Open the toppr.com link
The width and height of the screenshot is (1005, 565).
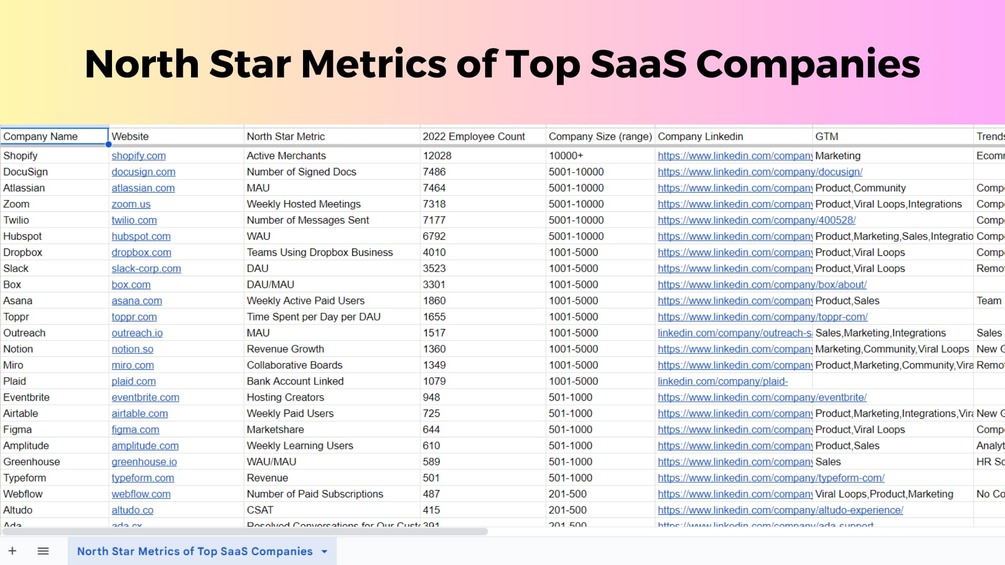click(134, 316)
